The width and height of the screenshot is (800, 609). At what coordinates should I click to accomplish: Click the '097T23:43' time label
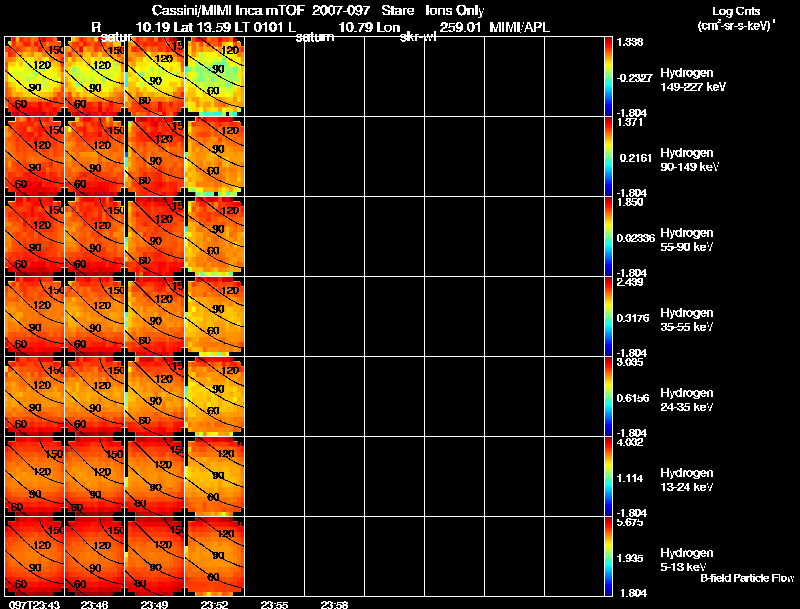click(34, 605)
